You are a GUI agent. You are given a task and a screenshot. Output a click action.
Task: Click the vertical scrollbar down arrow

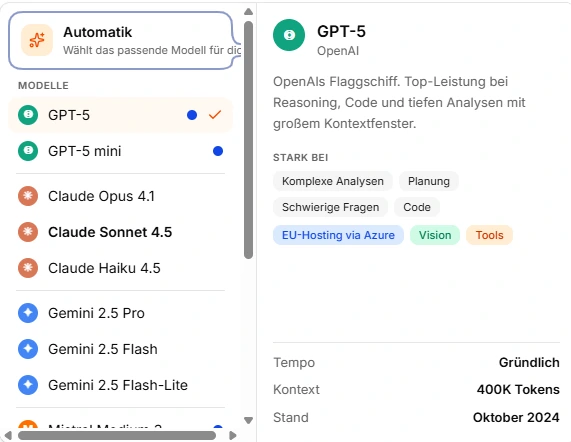click(x=248, y=421)
